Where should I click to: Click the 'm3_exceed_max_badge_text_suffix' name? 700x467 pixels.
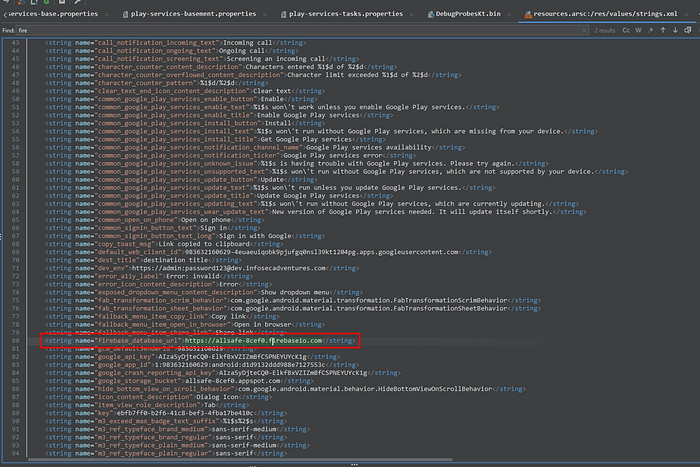[x=158, y=421]
